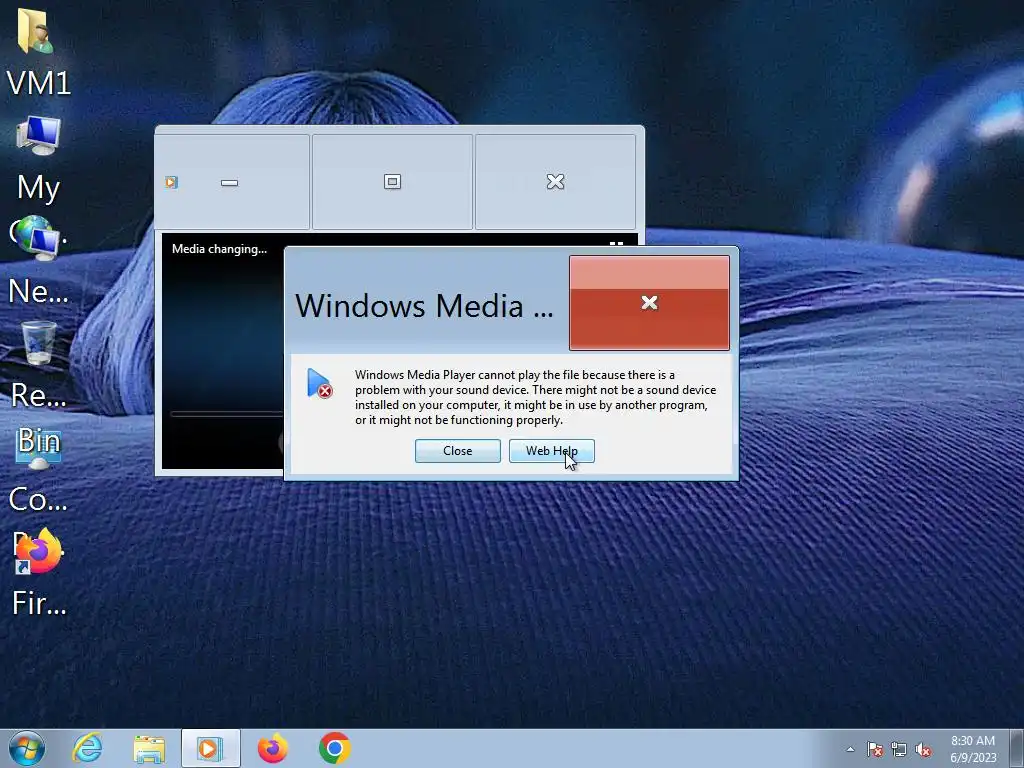Click the error message text in dialog
This screenshot has width=1024, height=768.
536,397
